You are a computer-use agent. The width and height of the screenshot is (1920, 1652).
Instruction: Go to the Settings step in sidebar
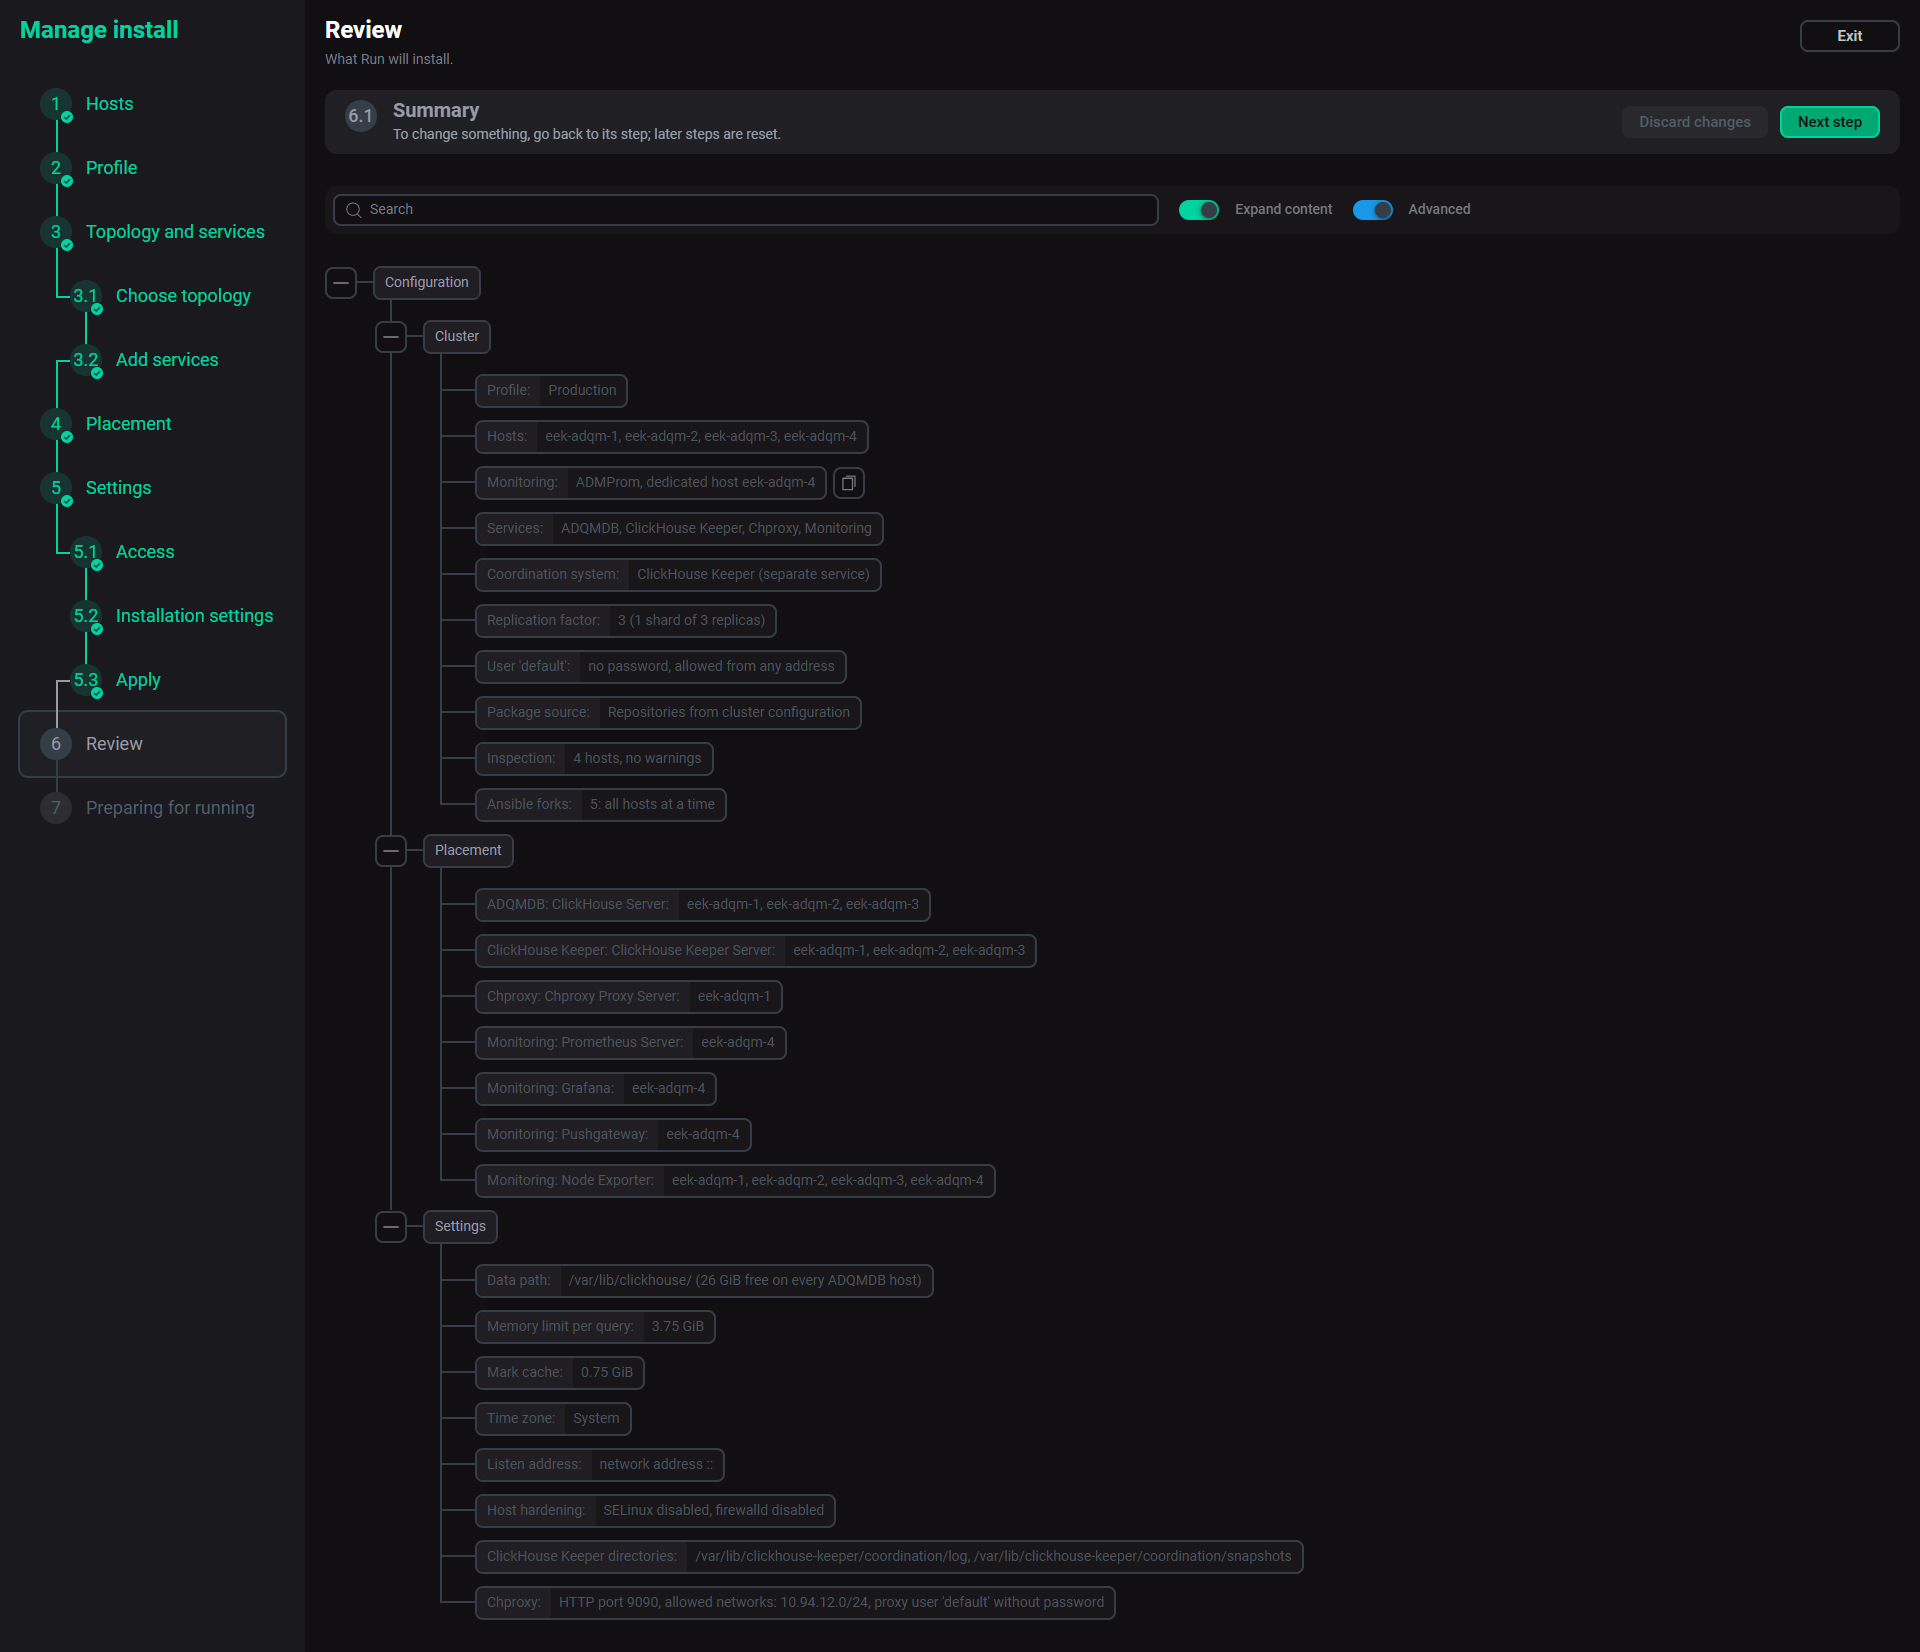[118, 488]
